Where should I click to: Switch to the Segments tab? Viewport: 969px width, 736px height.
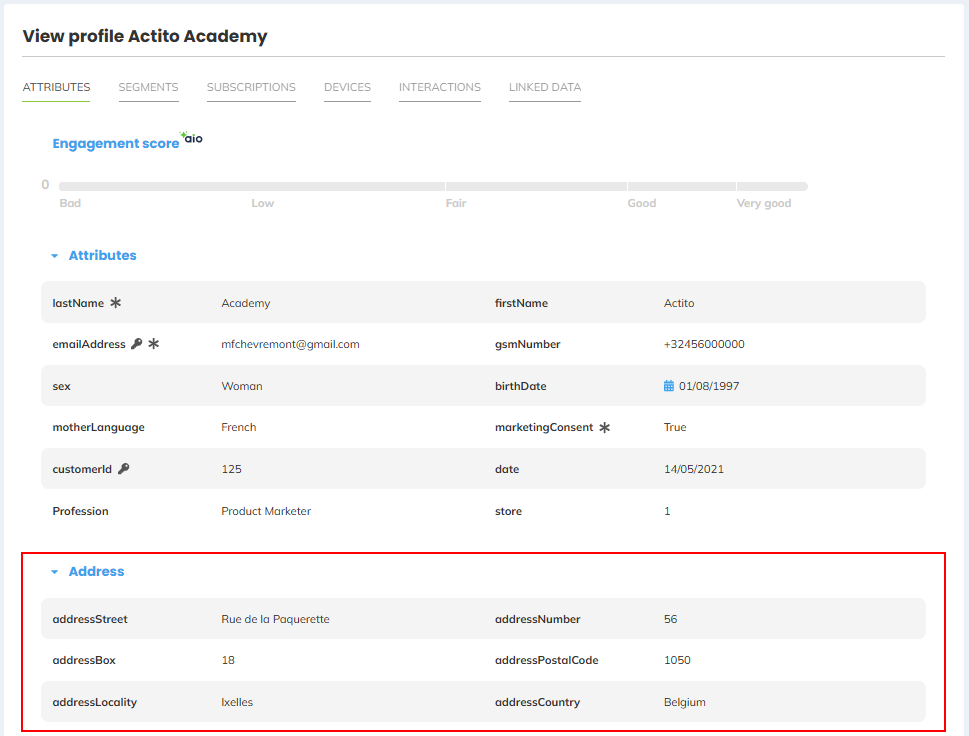(148, 87)
